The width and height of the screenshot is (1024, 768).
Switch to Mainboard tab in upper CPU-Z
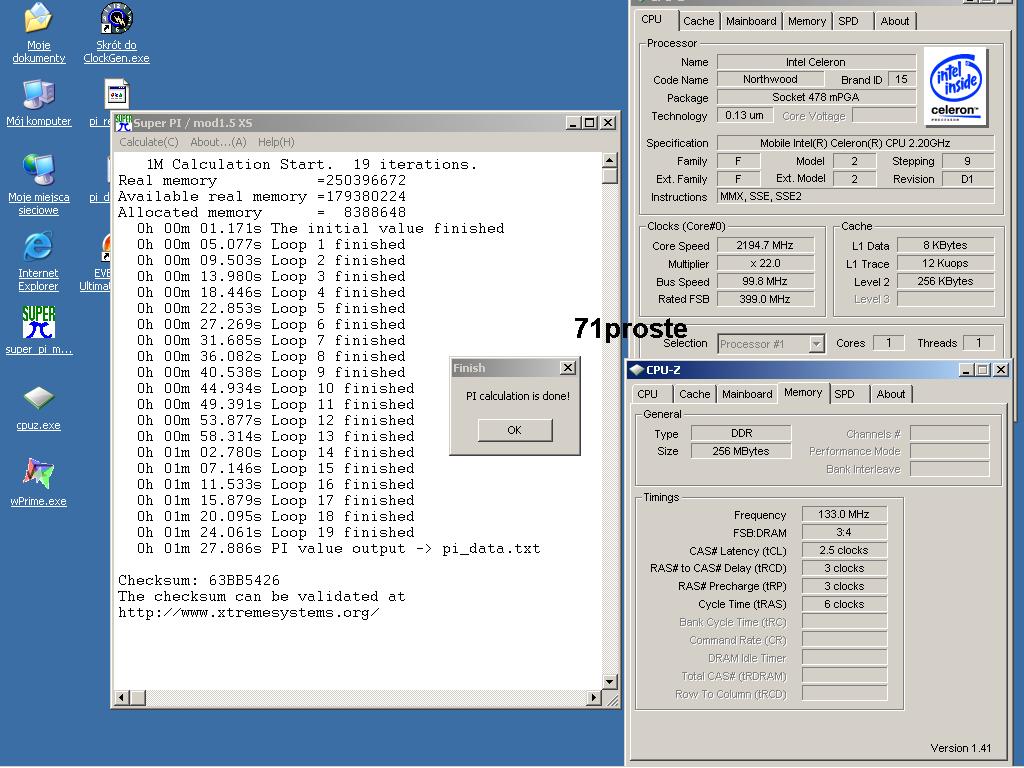(x=751, y=21)
